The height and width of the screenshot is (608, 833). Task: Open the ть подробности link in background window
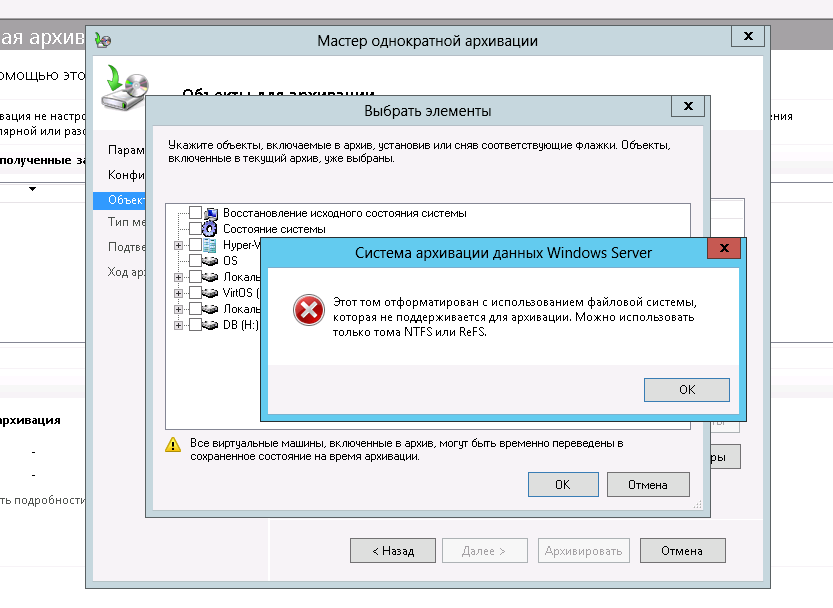(42, 500)
